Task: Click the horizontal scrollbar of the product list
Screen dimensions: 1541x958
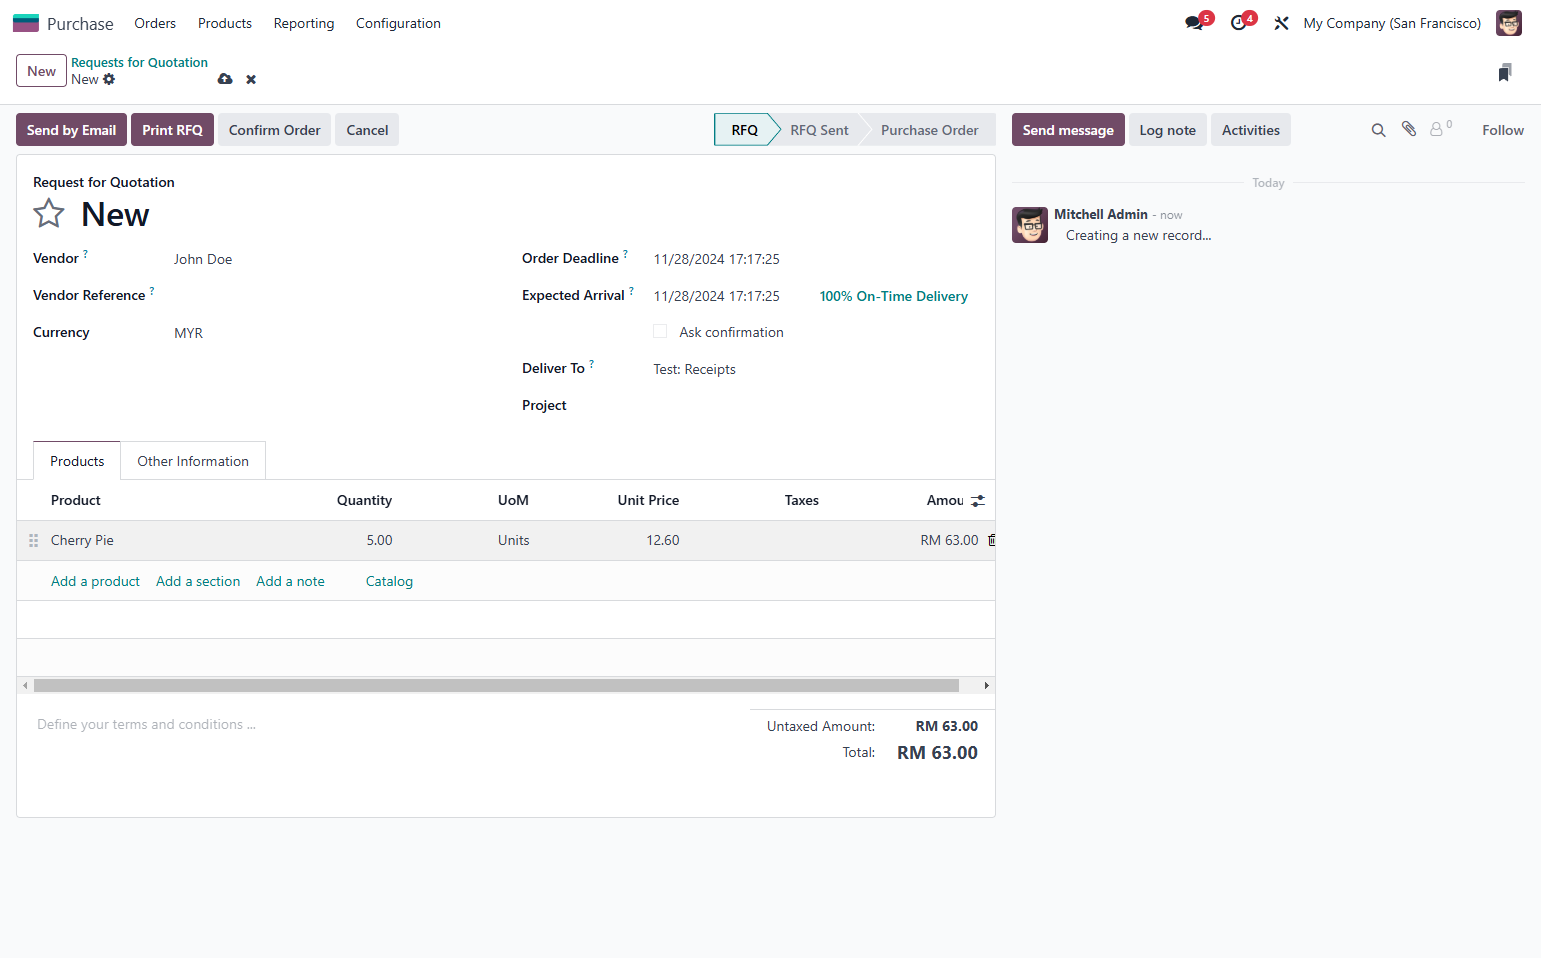Action: tap(496, 686)
